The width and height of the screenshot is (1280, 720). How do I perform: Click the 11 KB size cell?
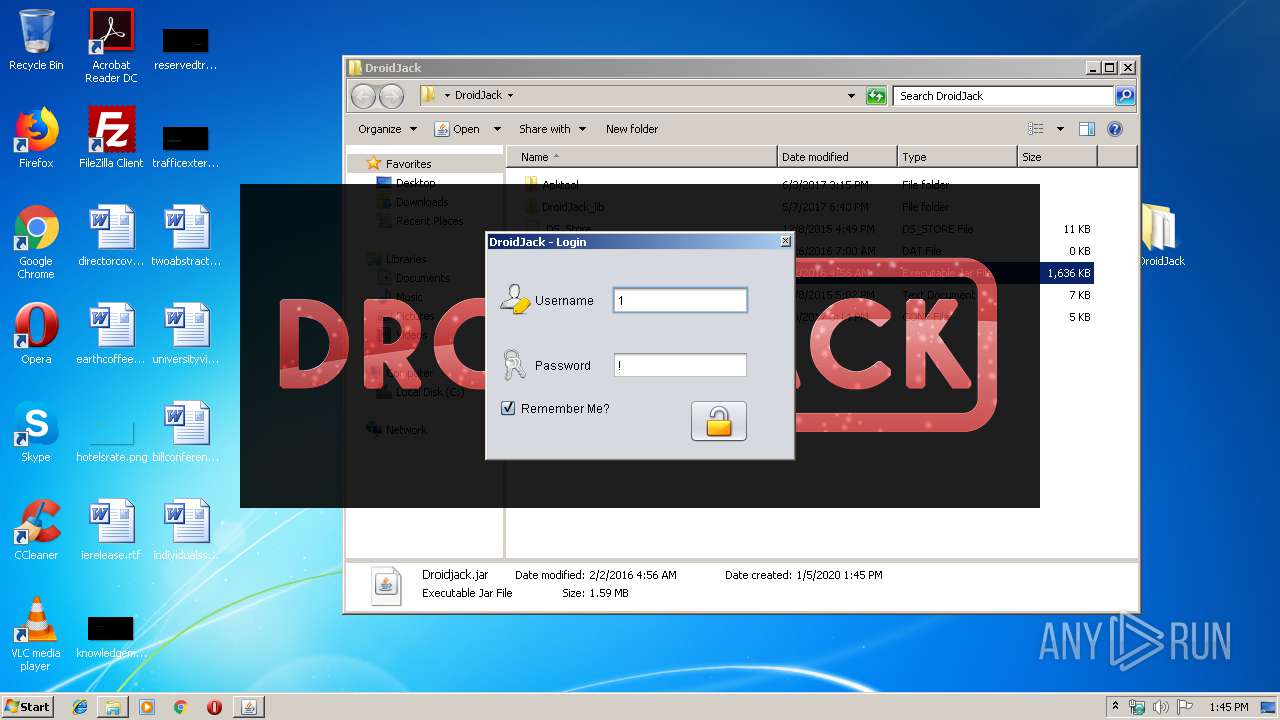tap(1077, 229)
